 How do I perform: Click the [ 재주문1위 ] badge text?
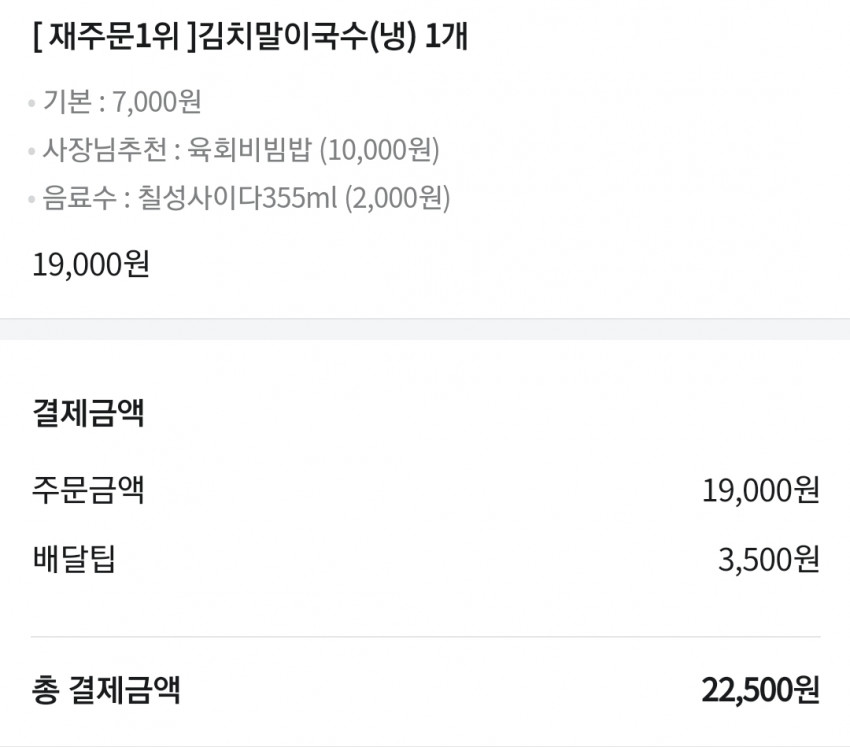click(114, 37)
